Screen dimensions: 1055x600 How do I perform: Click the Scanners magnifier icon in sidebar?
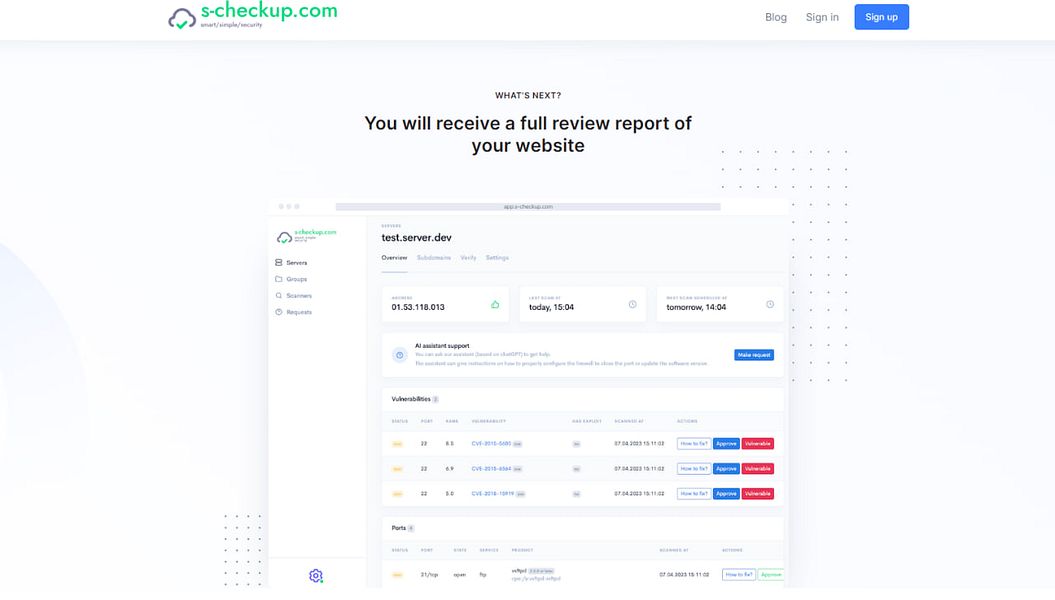[279, 295]
